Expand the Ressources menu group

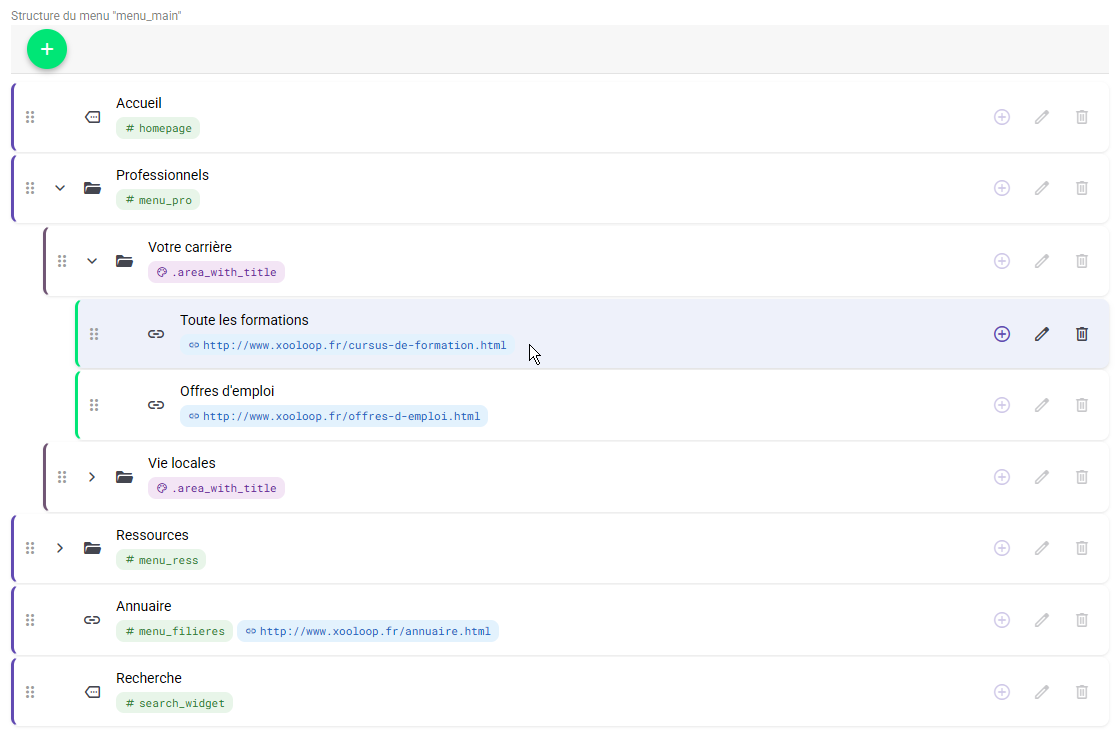[60, 548]
